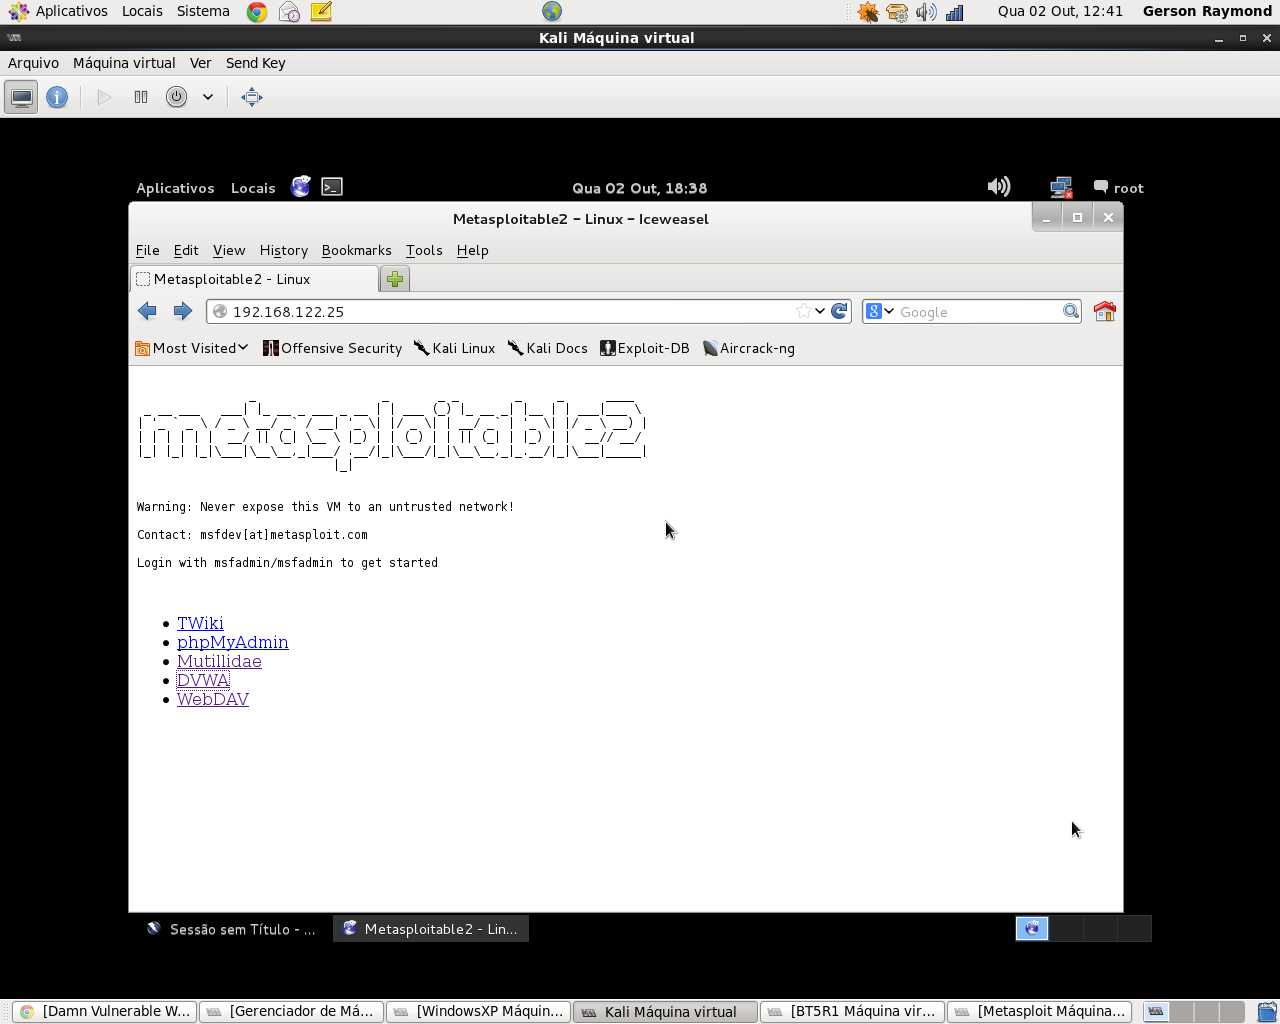The height and width of the screenshot is (1024, 1280).
Task: Expand the Most Visited bookmarks folder
Action: pos(192,348)
